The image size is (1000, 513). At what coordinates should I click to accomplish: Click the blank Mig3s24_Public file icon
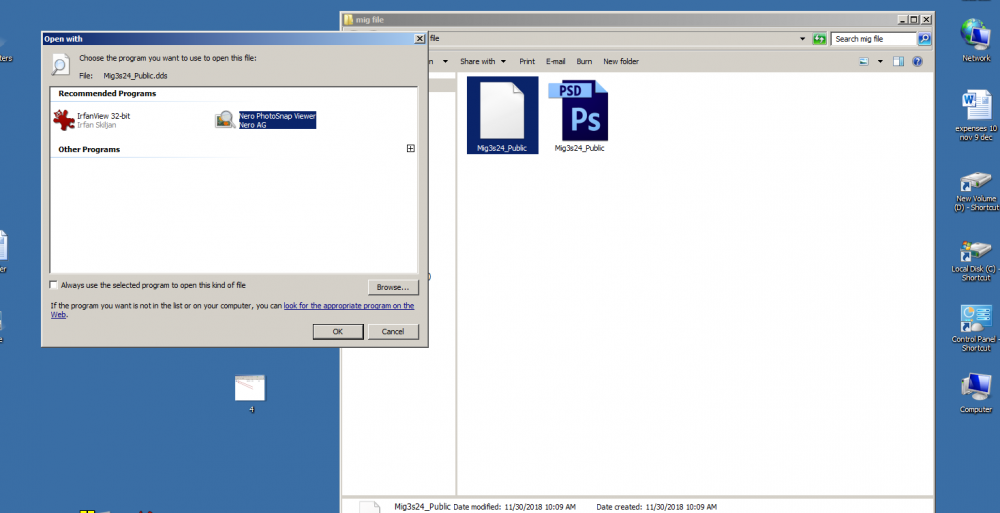(x=502, y=111)
